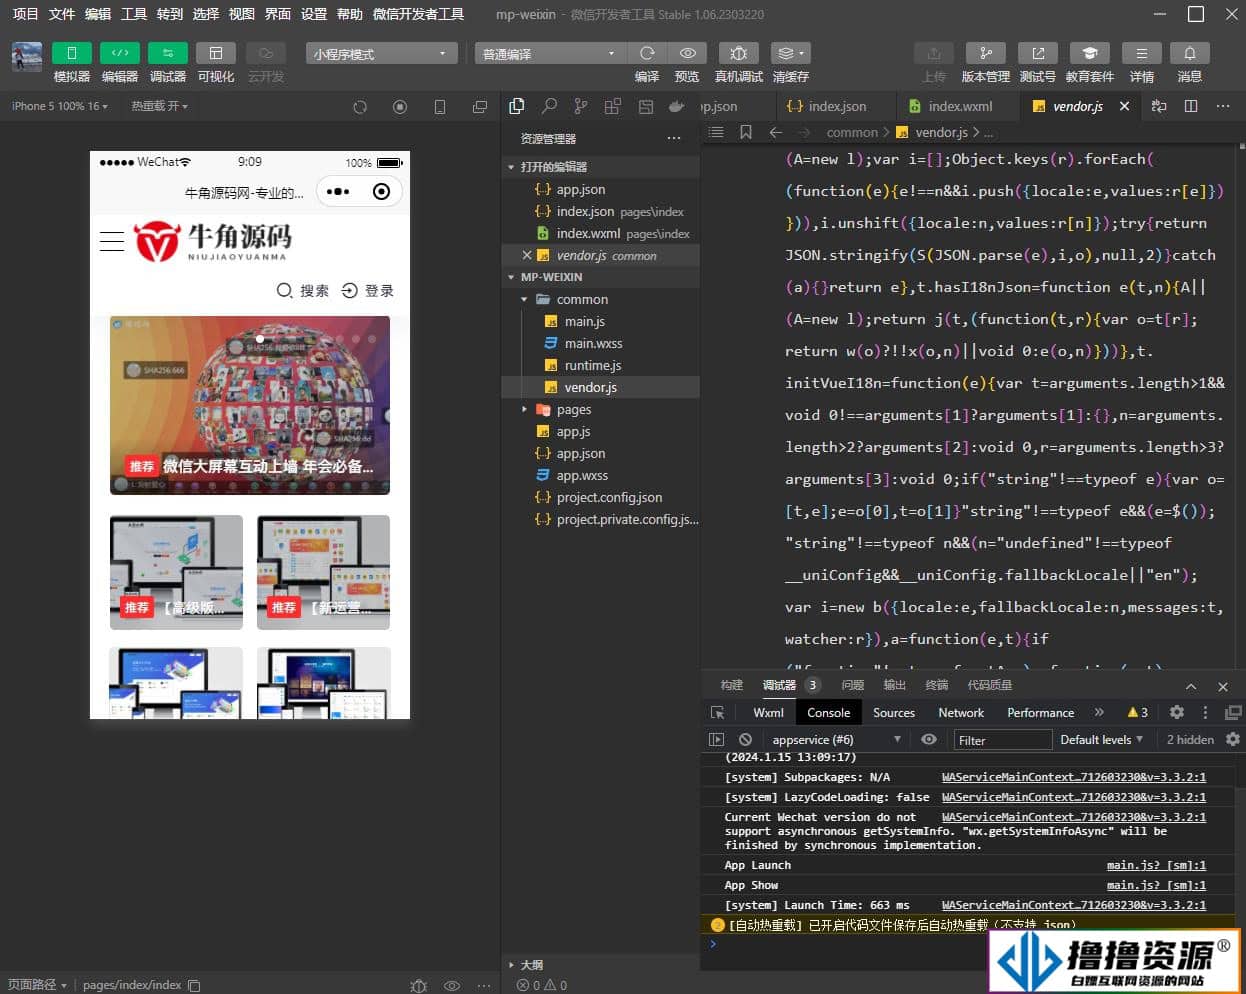
Task: Open the details (详情) panel
Action: pos(1142,53)
